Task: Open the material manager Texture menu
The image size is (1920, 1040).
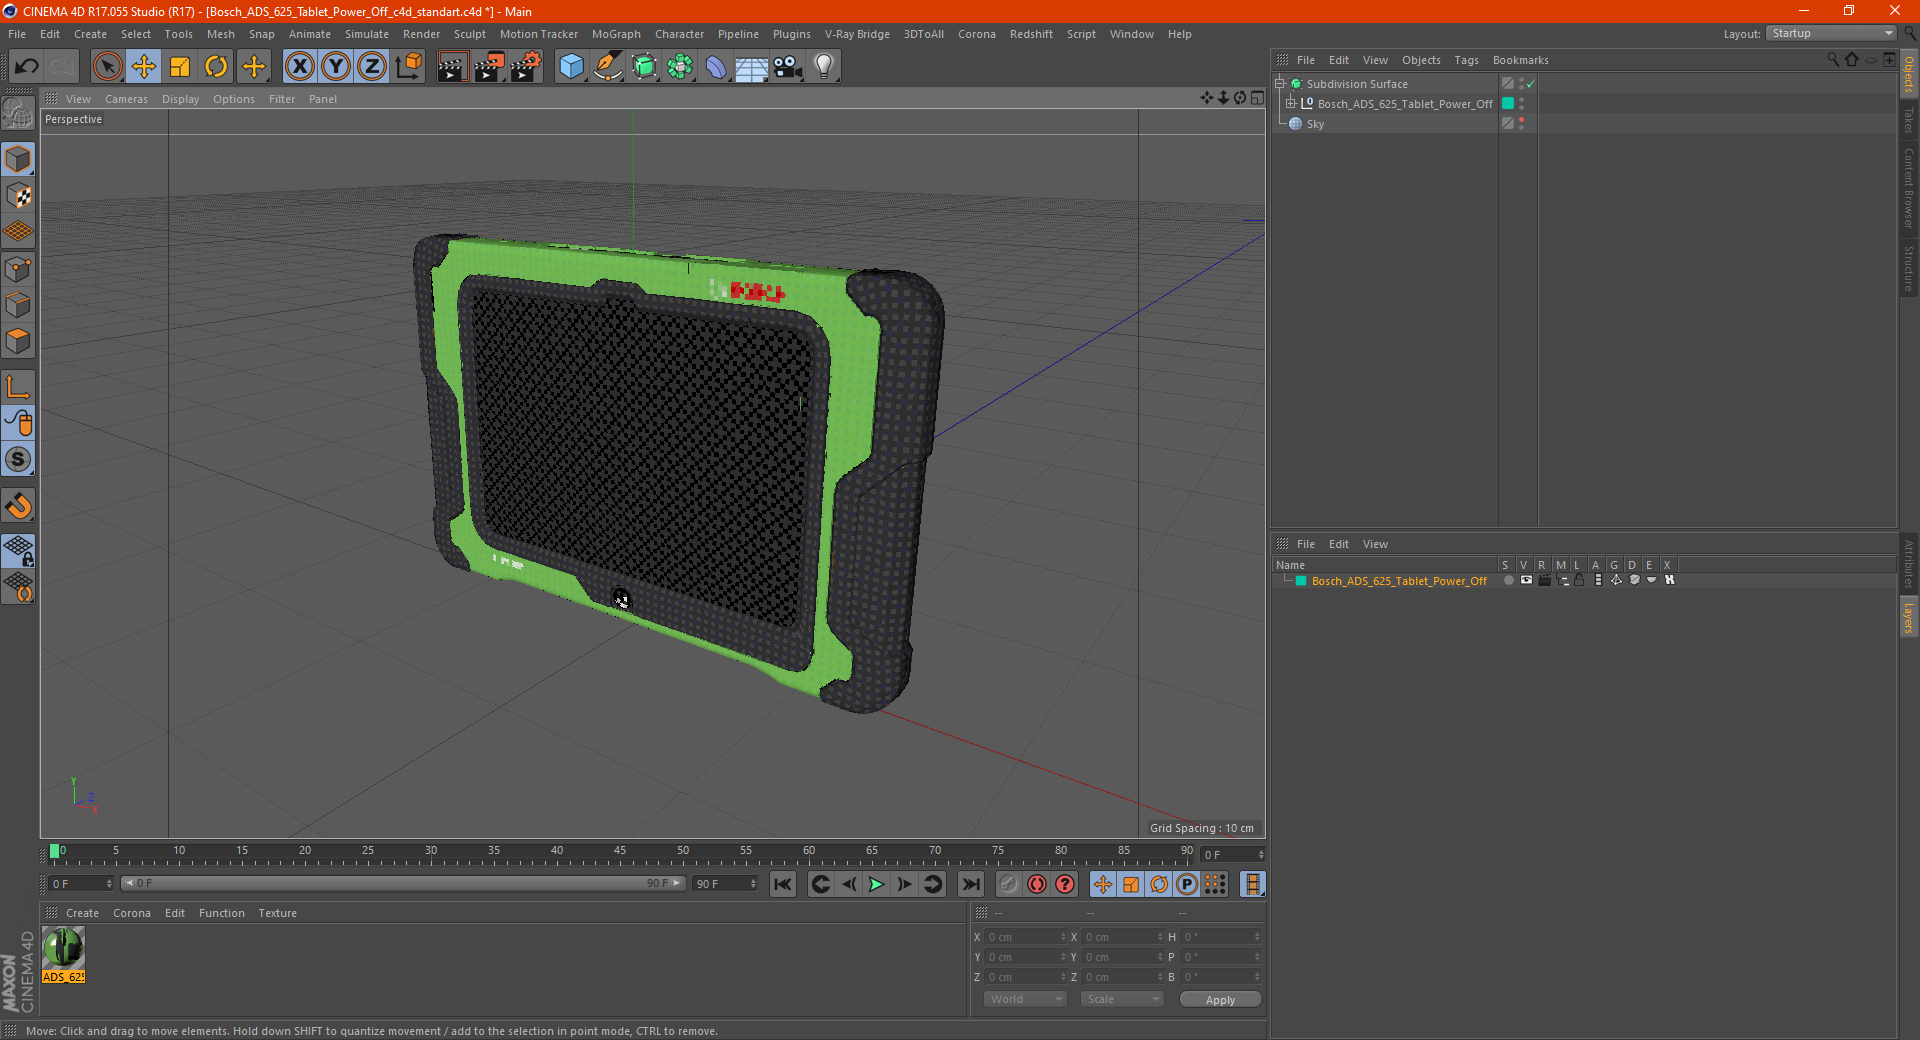Action: tap(277, 913)
